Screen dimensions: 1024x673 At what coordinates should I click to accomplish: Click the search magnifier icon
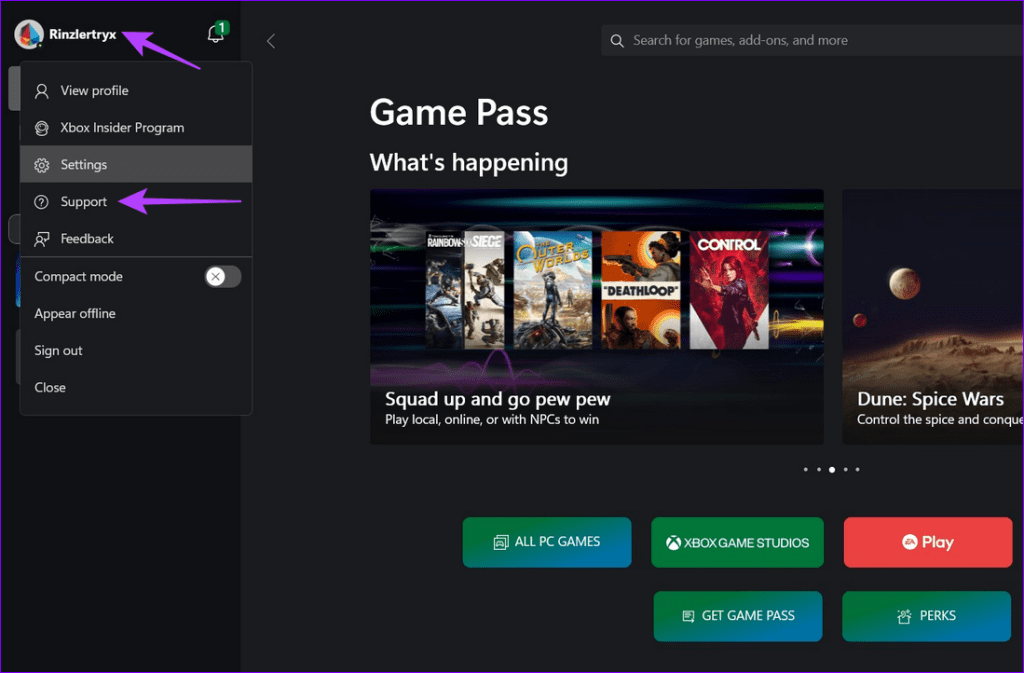pyautogui.click(x=617, y=40)
